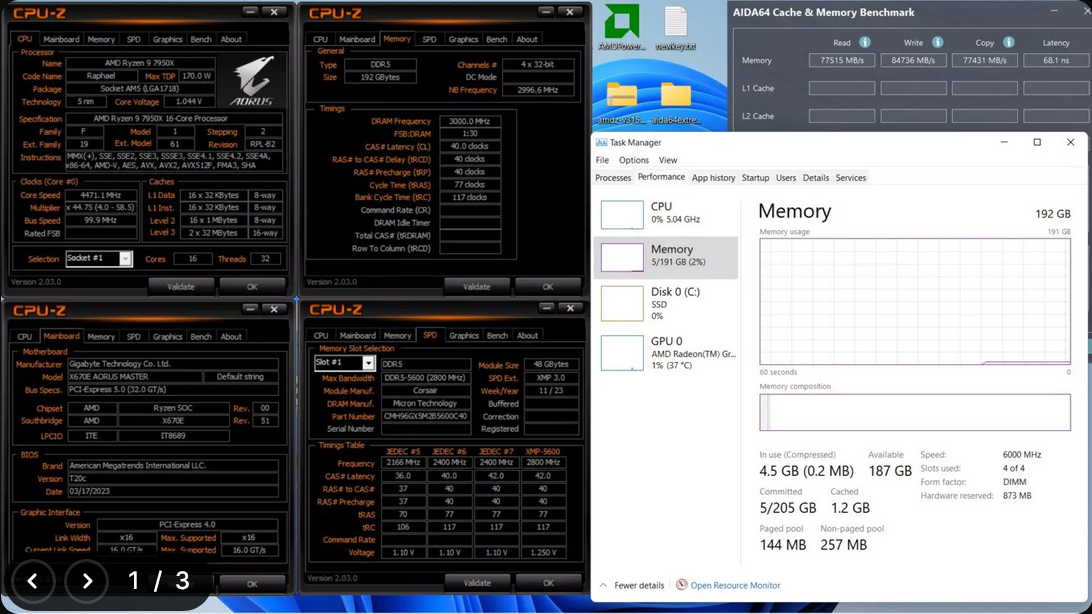1092x614 pixels.
Task: Open Mainboard tab in top-left CPU-Z window
Action: tap(61, 40)
